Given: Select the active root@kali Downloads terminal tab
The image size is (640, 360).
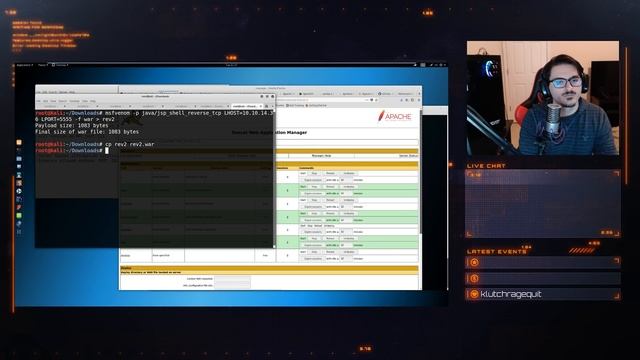Looking at the screenshot, I should point(247,106).
